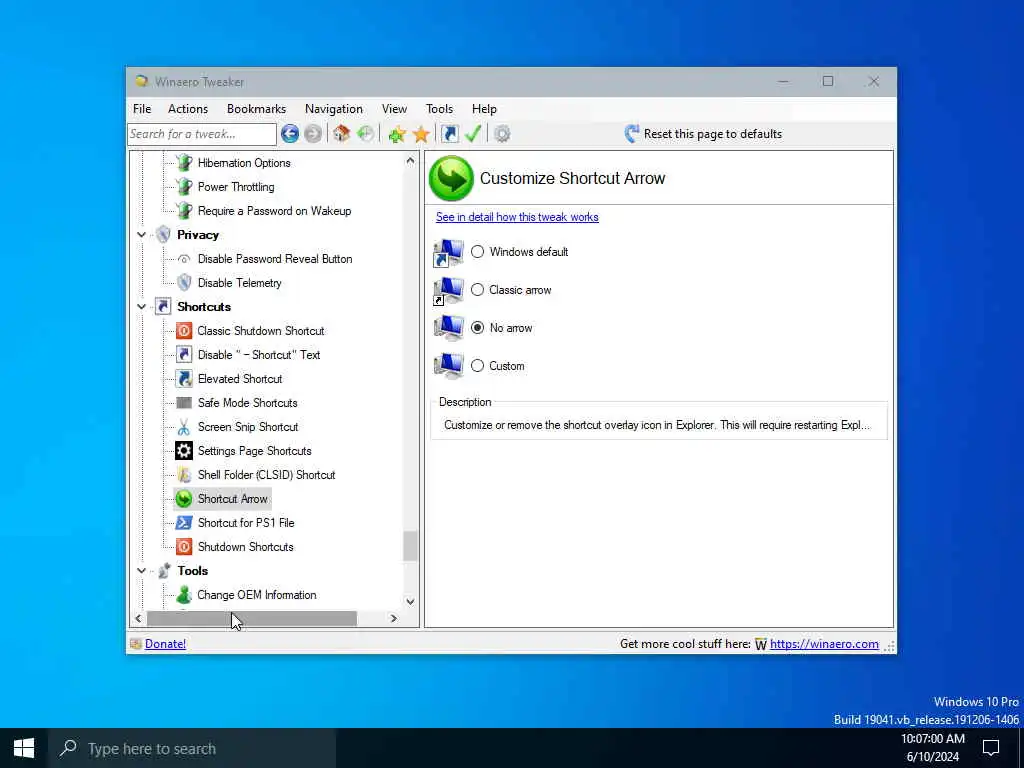Click the Change OEM Information icon
The width and height of the screenshot is (1024, 768).
[x=184, y=595]
